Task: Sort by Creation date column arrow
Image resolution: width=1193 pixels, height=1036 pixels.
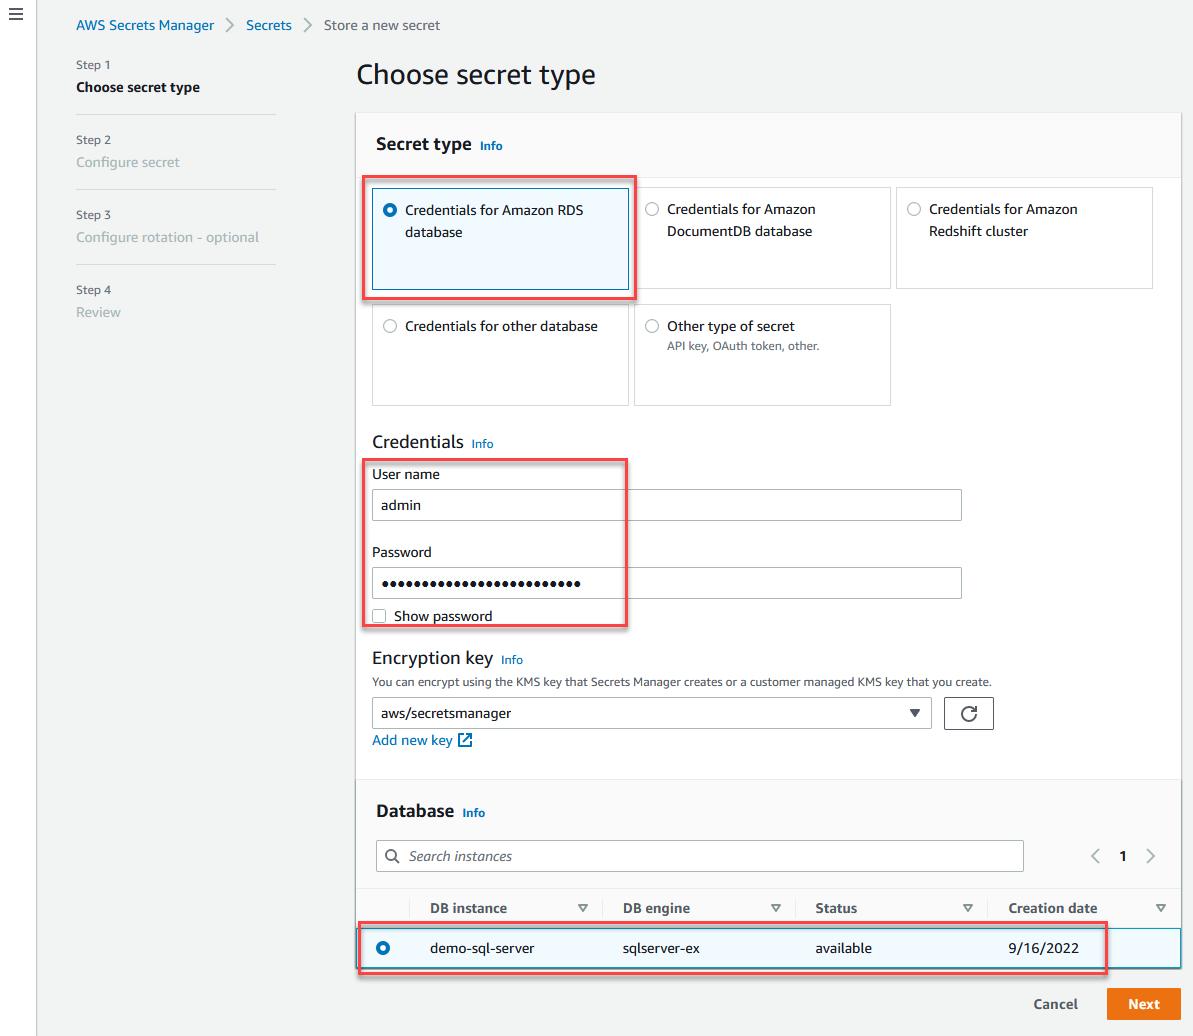Action: pyautogui.click(x=1161, y=908)
